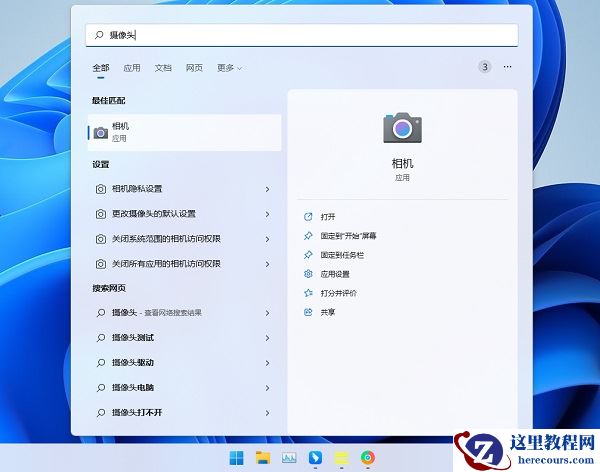
Task: Click search icon beside 摄像头测试
Action: (101, 338)
